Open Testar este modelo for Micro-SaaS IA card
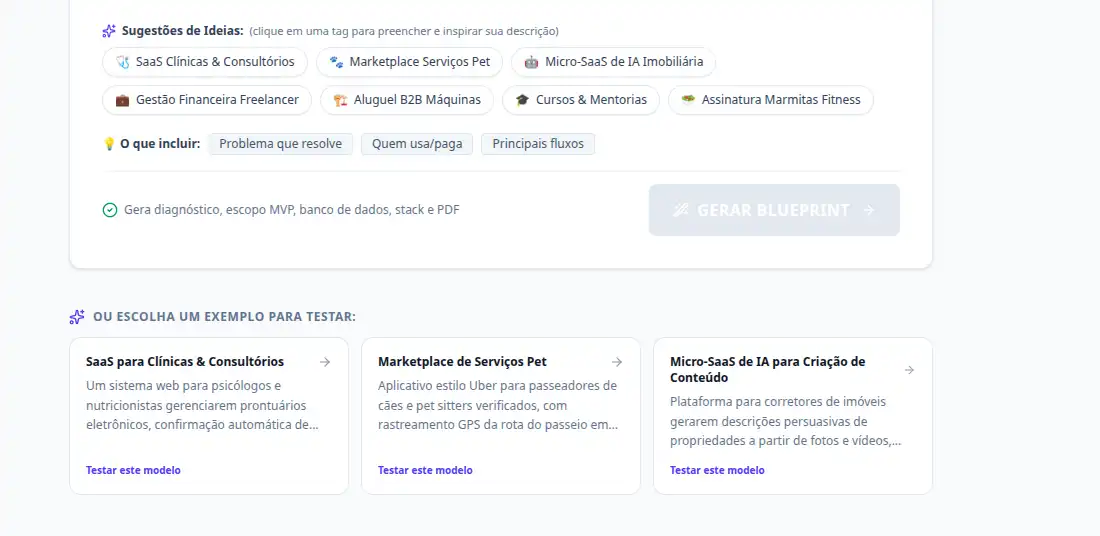The image size is (1100, 536). coord(717,470)
